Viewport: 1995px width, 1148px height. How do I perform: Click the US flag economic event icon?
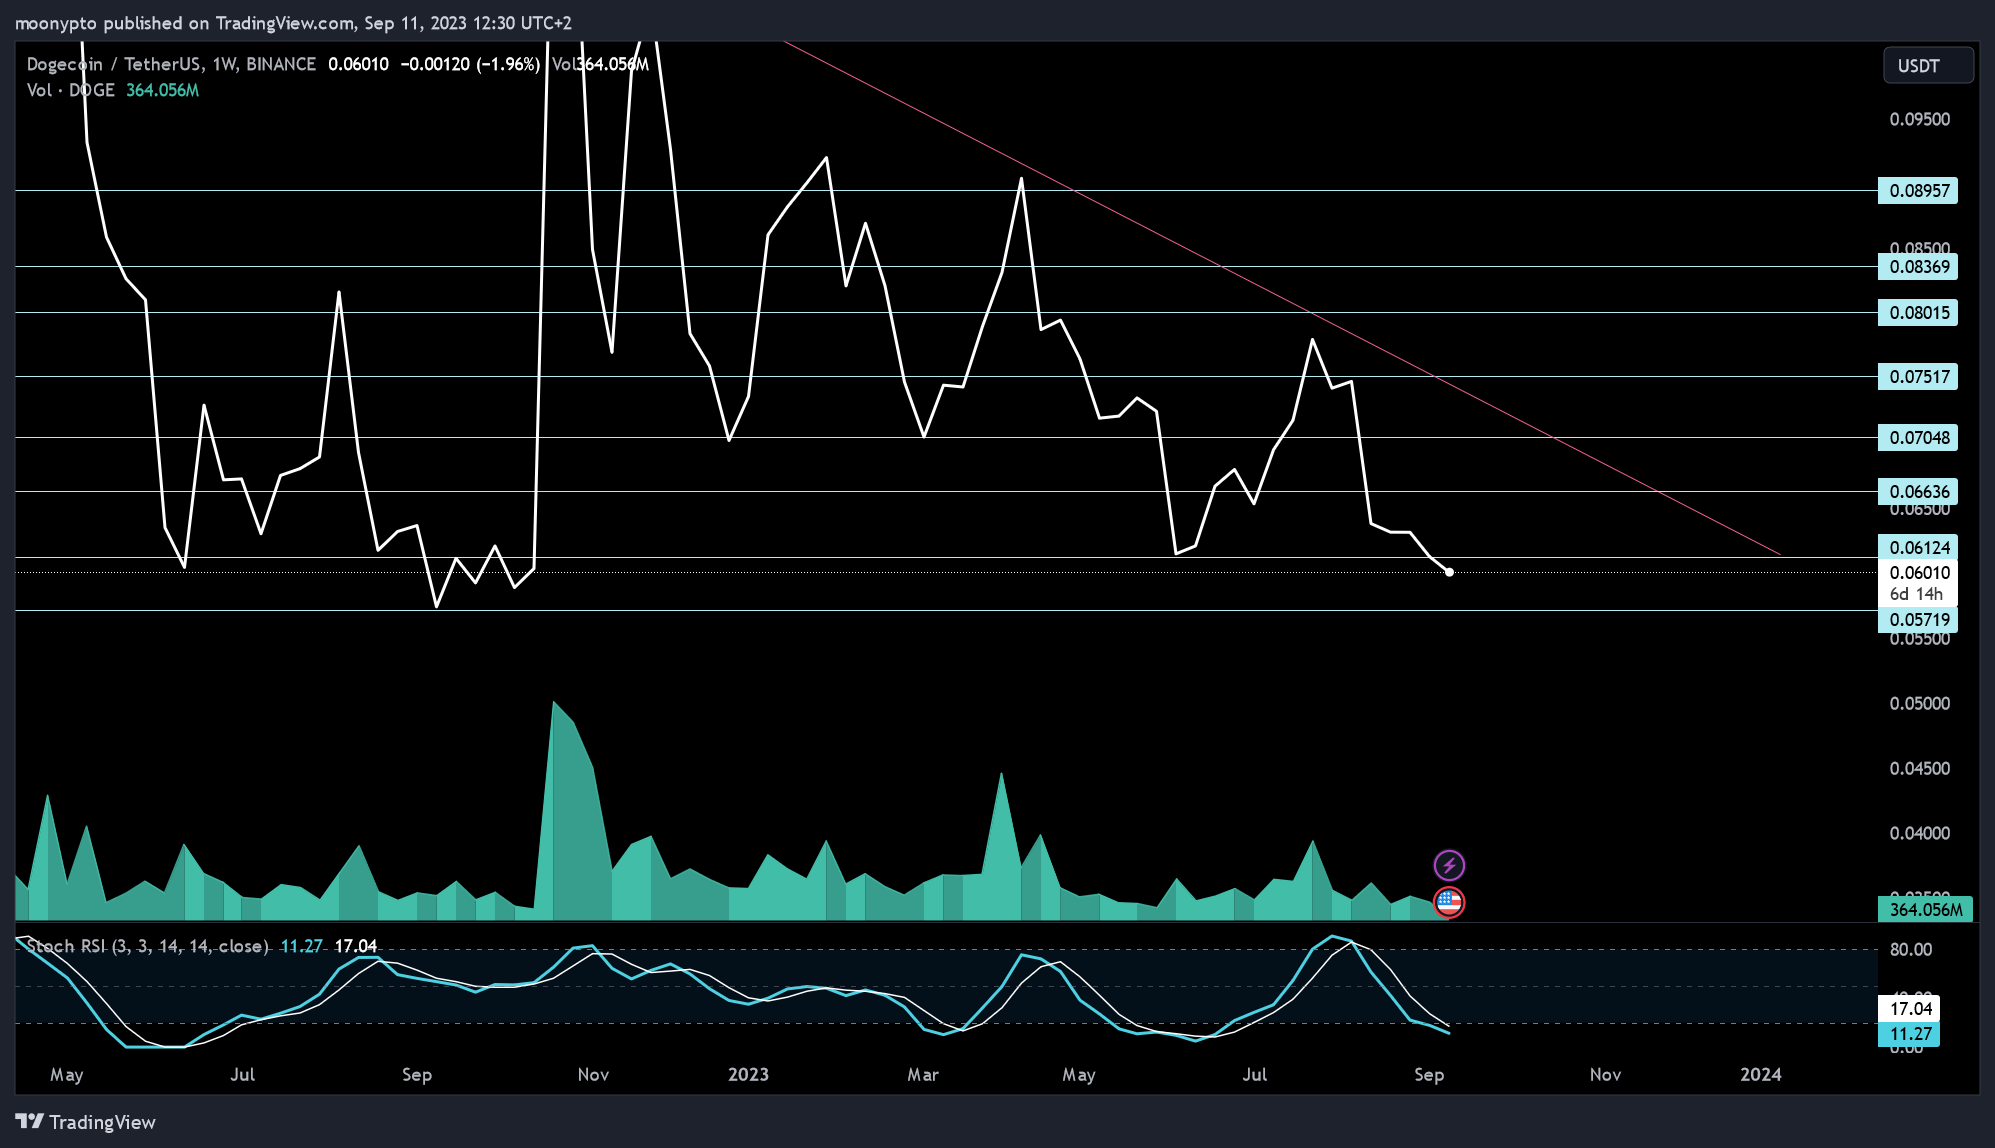pyautogui.click(x=1449, y=902)
